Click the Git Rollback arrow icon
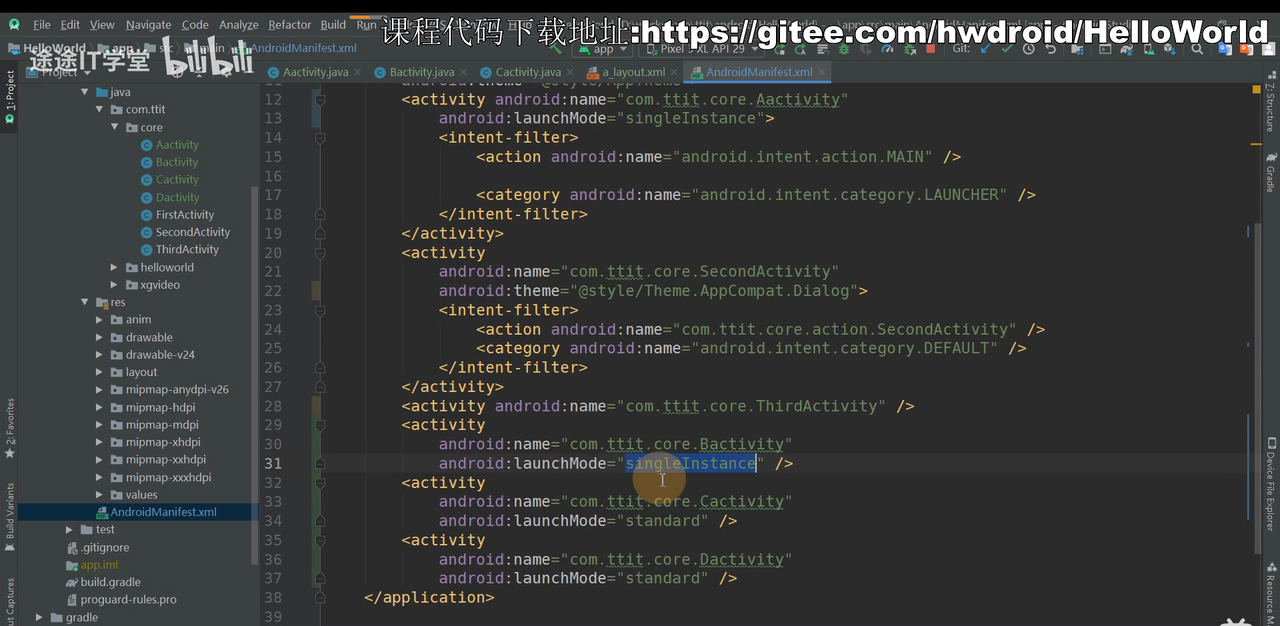Screen dimensions: 1280x626 point(1049,48)
